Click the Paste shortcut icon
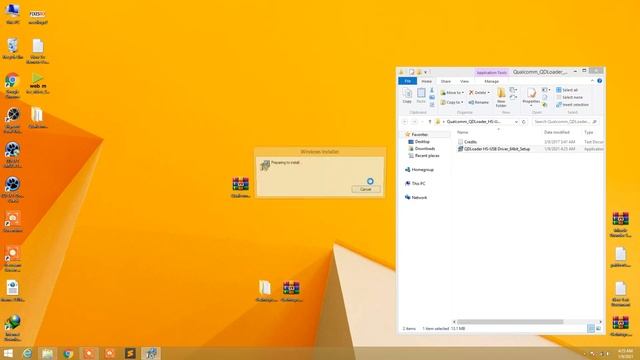The width and height of the screenshot is (640, 360). pyautogui.click(x=432, y=104)
